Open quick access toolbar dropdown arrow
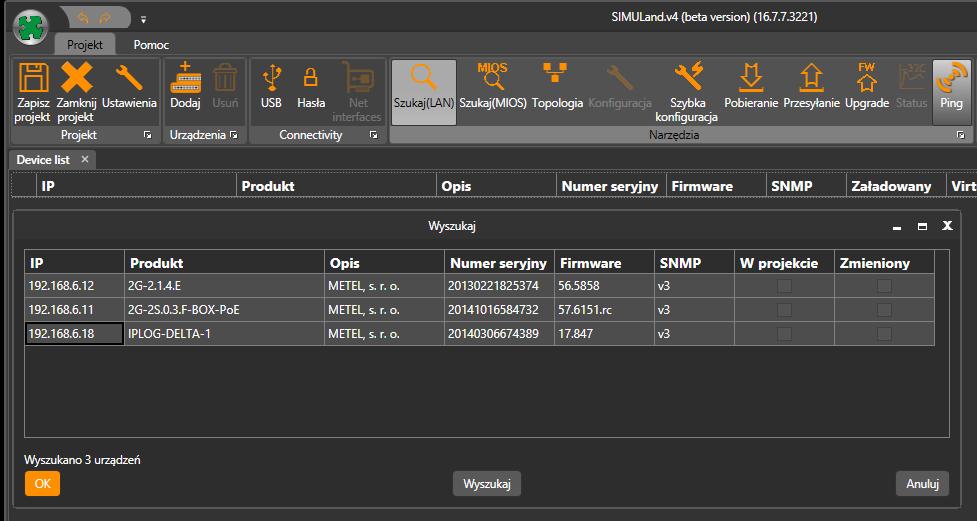This screenshot has height=521, width=977. 143,20
